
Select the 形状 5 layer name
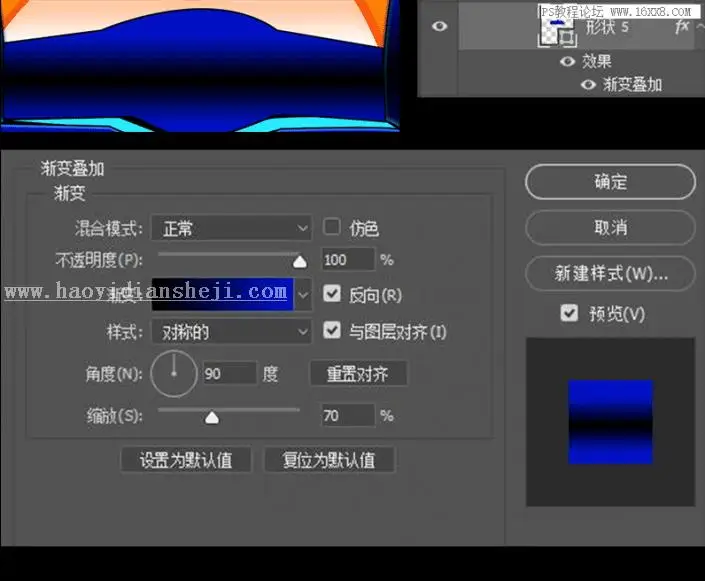[x=607, y=27]
